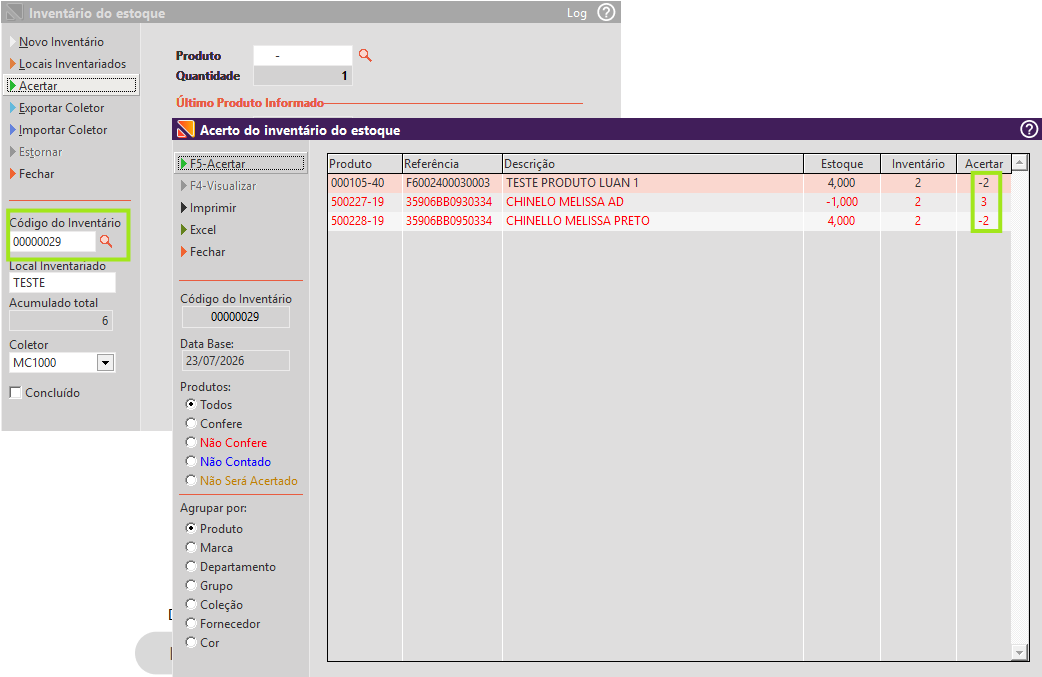Click the Referência column header
Screen dimensions: 1042x677
click(x=452, y=163)
